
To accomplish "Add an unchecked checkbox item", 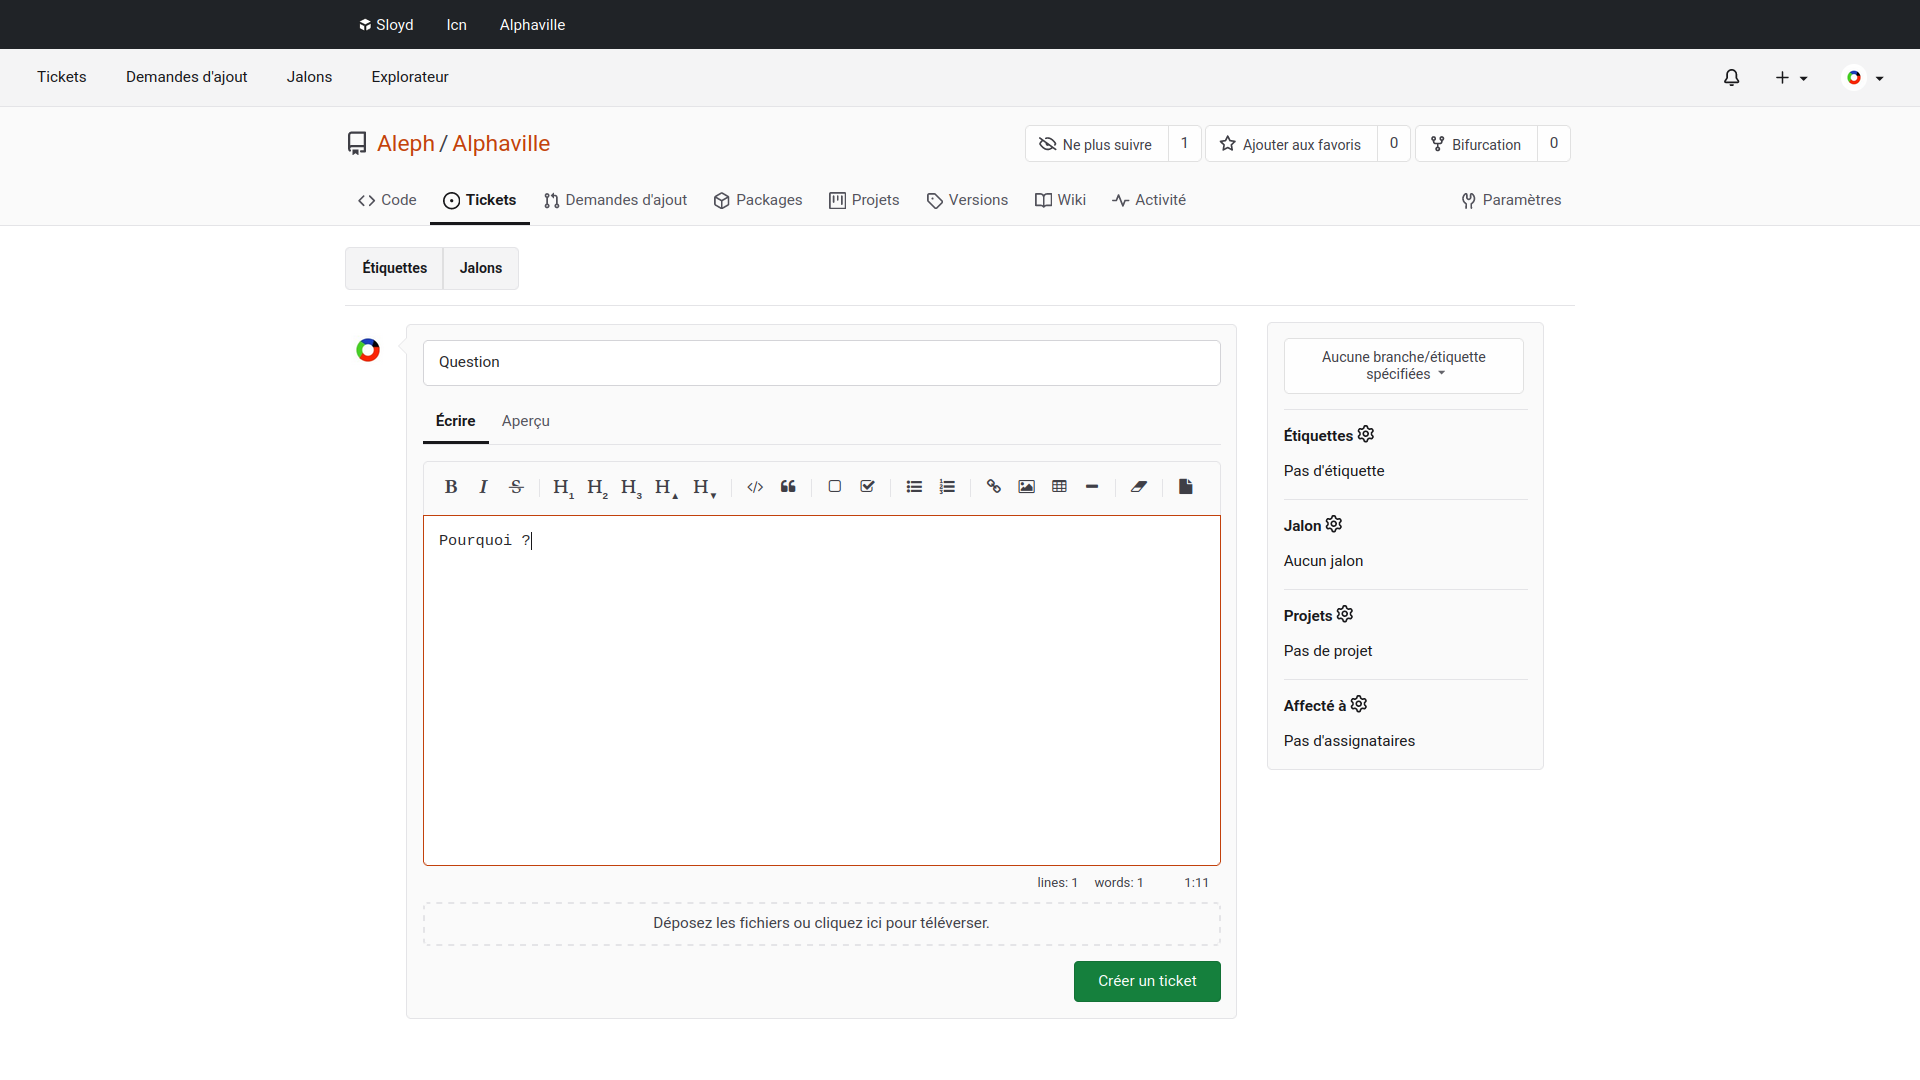I will coord(834,487).
